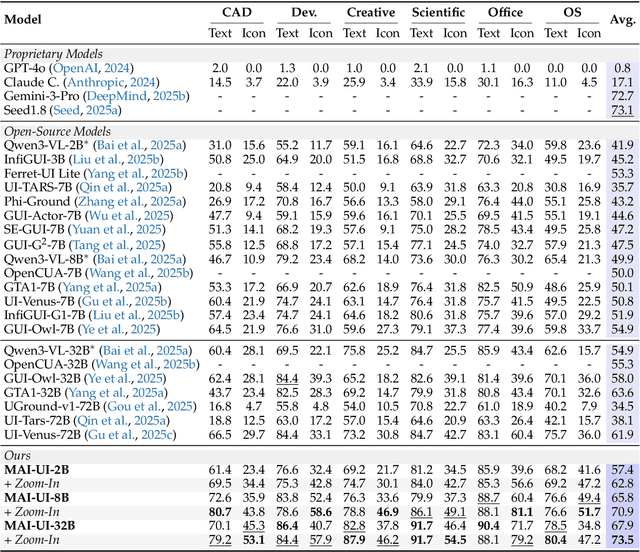Viewport: 640px width, 552px height.
Task: Open Yang et al. citation beside GTA1-32B
Action: pos(116,393)
